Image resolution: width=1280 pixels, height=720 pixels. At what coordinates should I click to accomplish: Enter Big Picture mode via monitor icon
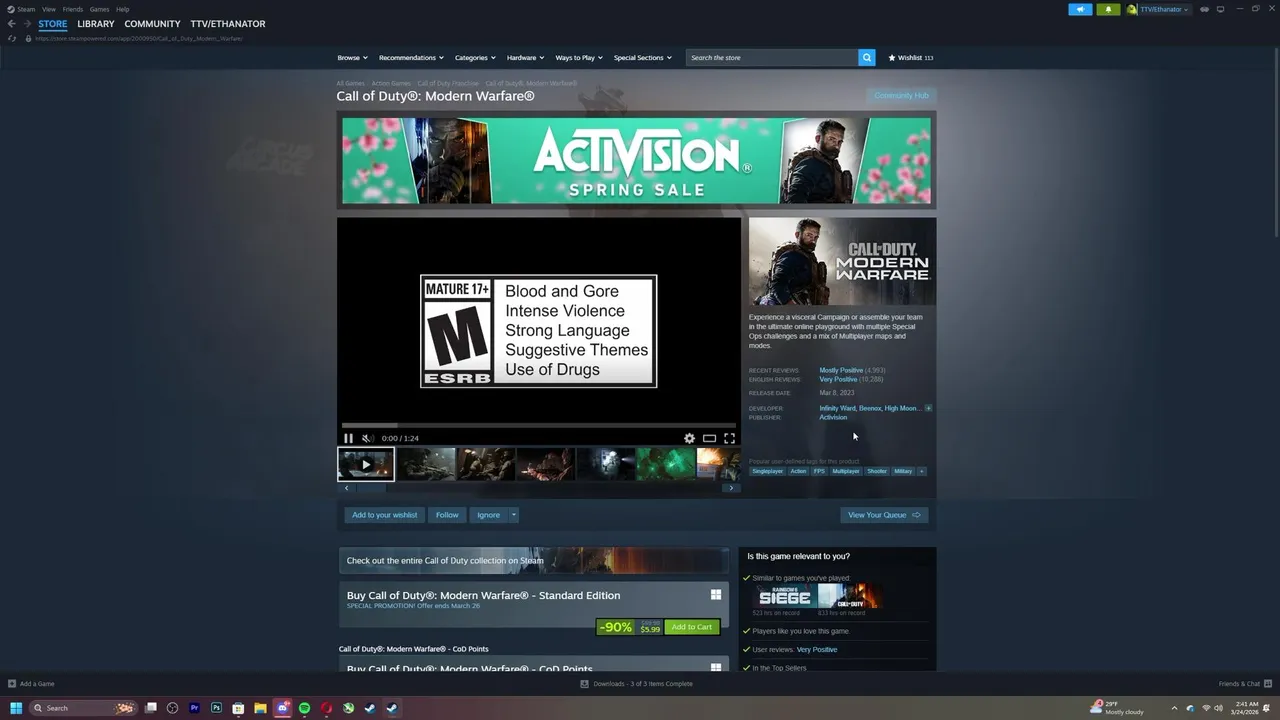coord(1220,9)
